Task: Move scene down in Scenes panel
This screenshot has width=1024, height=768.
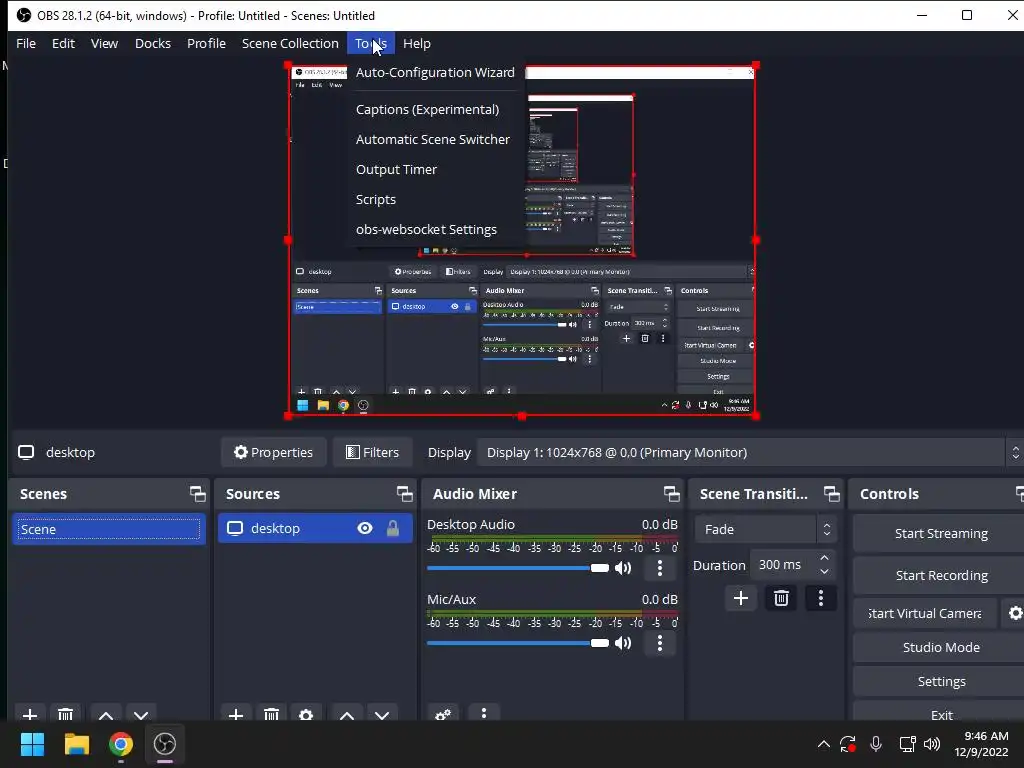Action: tap(141, 714)
